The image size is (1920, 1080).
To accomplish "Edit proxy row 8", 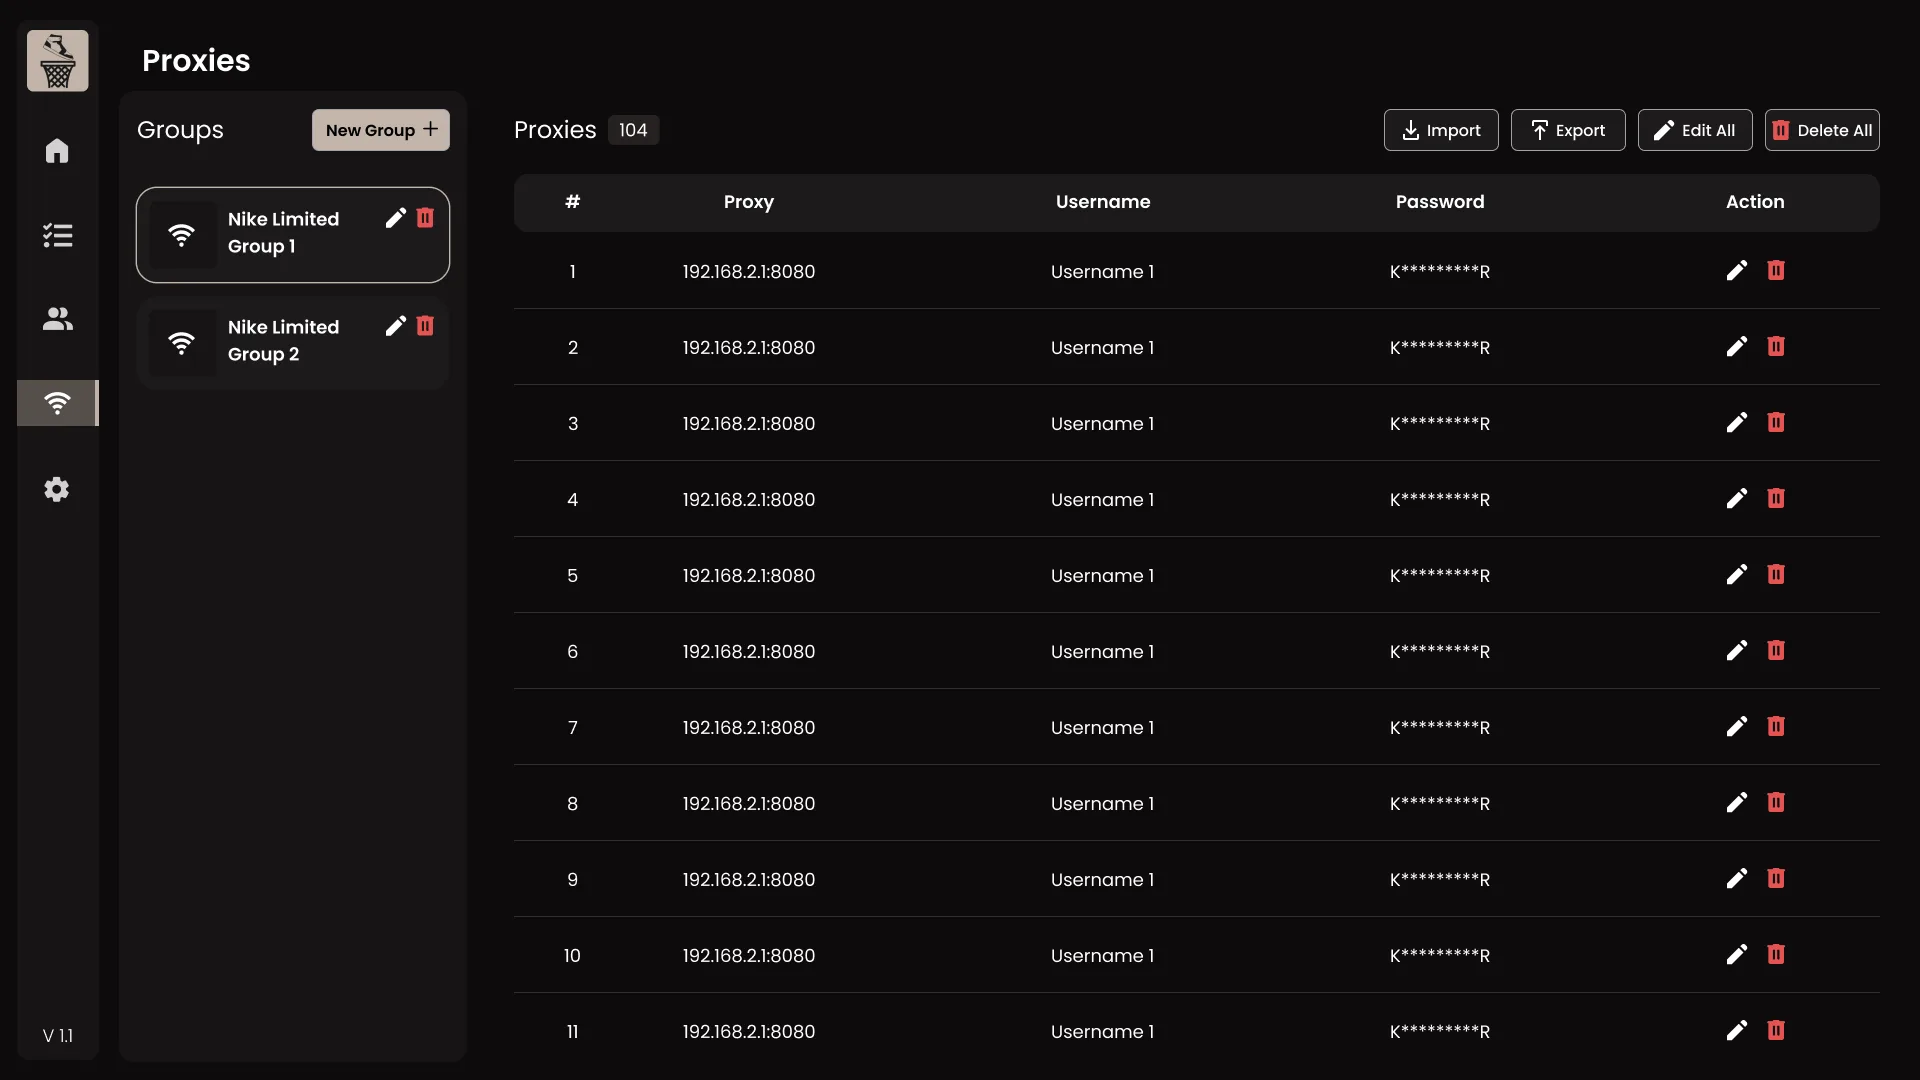I will click(1737, 803).
